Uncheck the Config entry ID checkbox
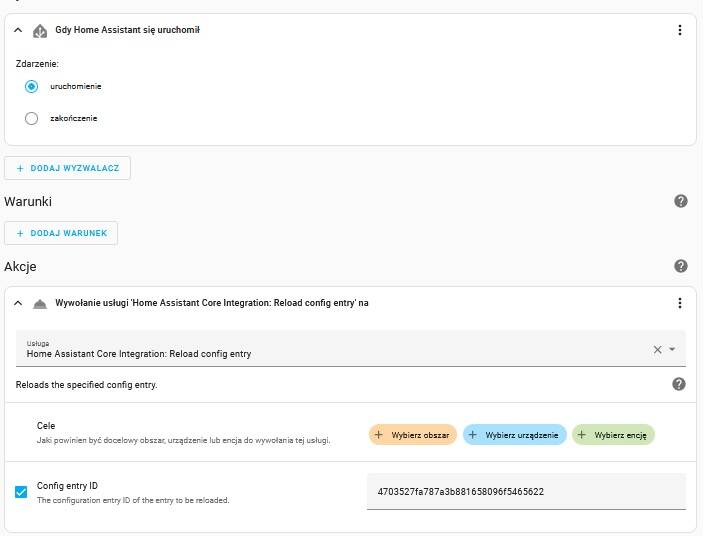The image size is (707, 536). click(x=21, y=492)
